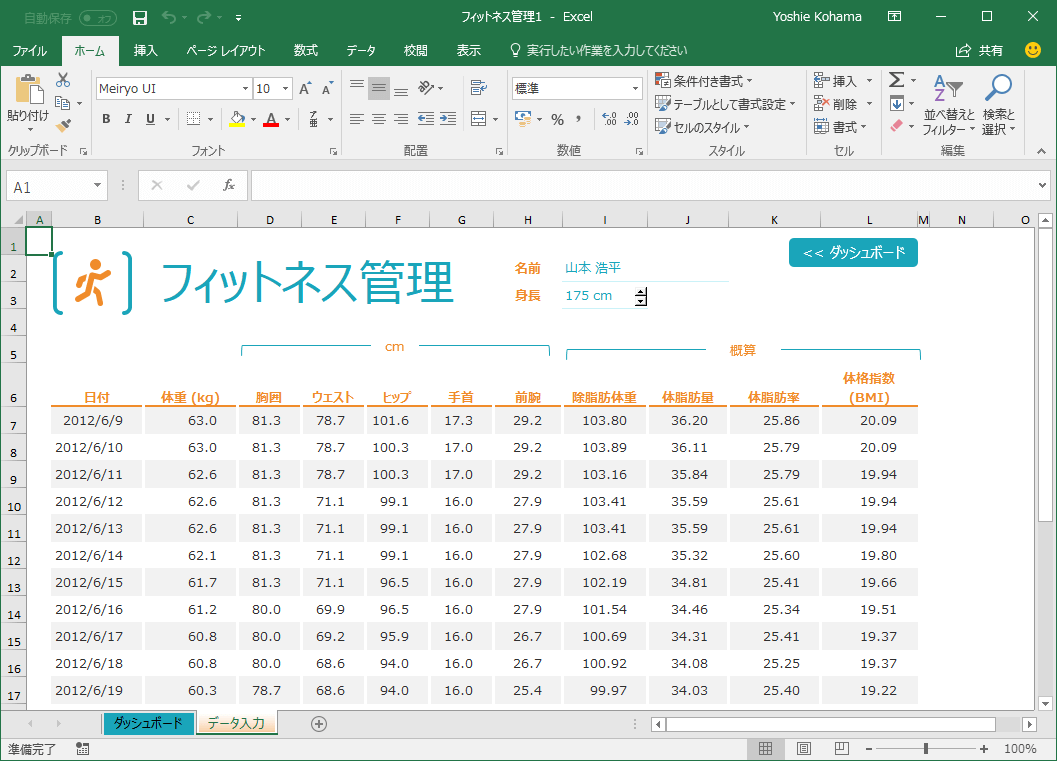Click the Increase Font Size icon
This screenshot has height=761, width=1057.
pyautogui.click(x=305, y=89)
